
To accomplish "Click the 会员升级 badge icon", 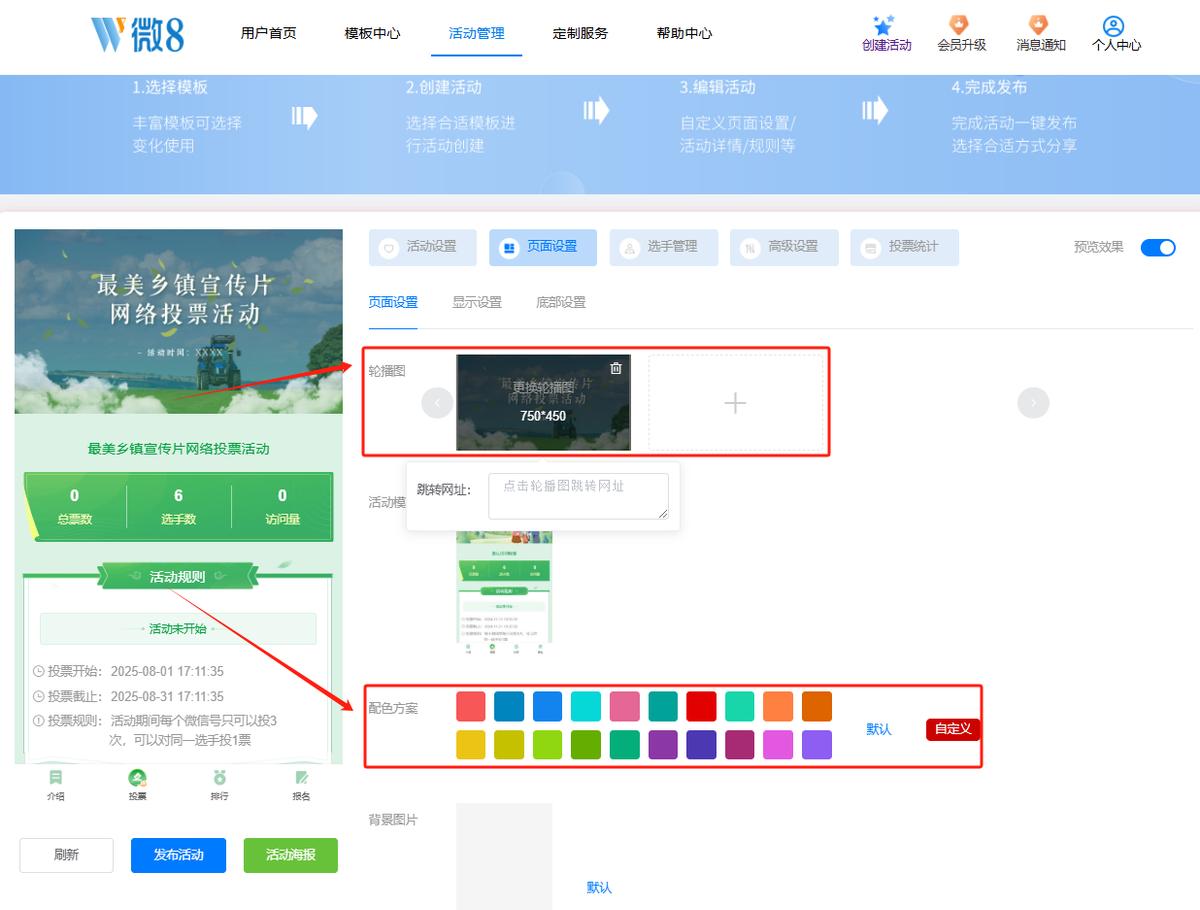I will 959,25.
